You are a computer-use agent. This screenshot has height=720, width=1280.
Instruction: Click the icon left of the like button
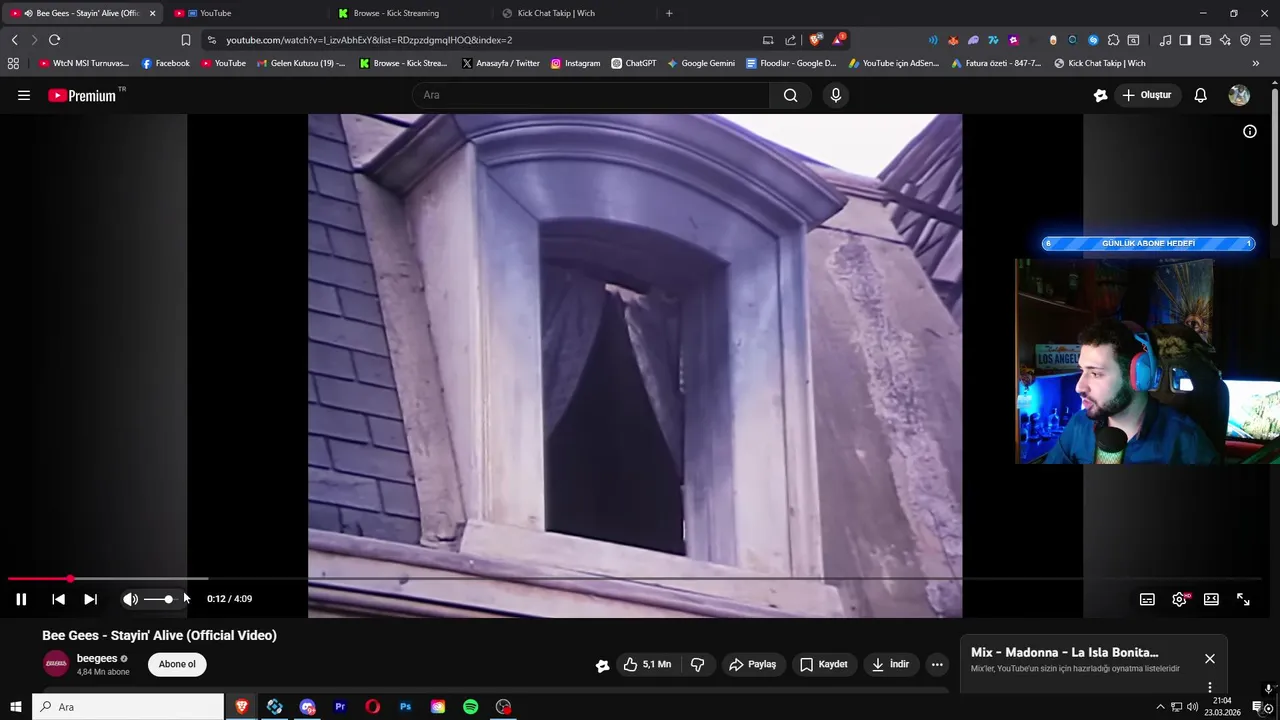(x=602, y=665)
